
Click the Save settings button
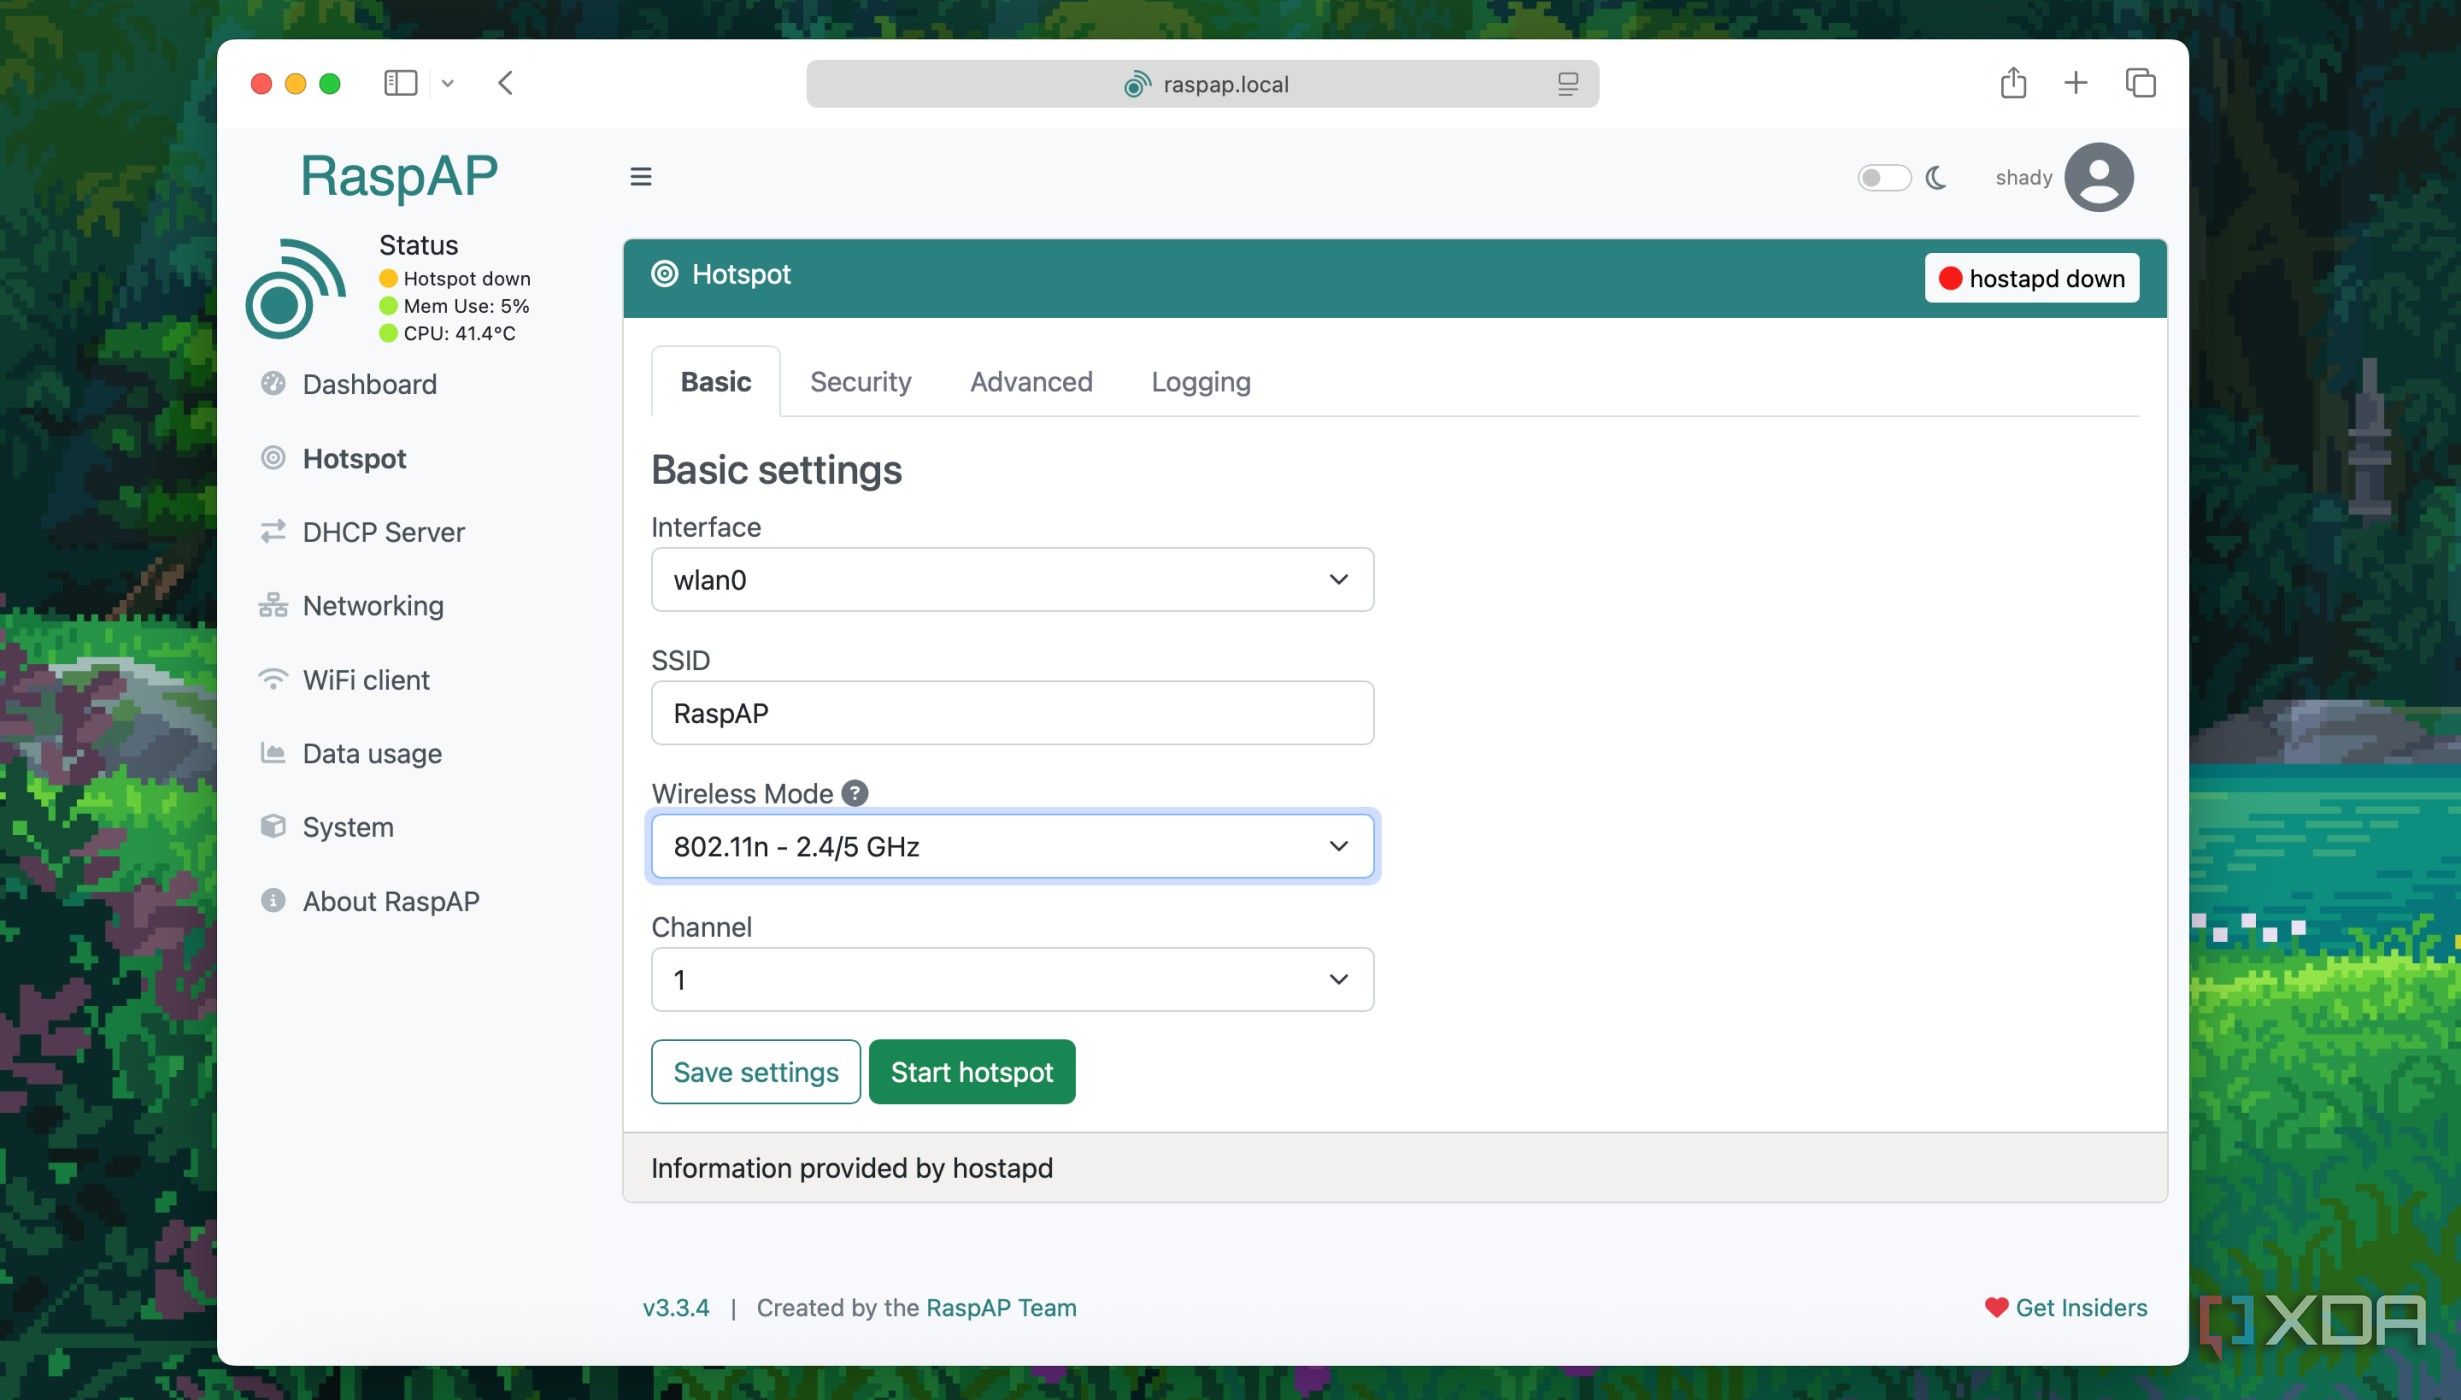(x=755, y=1072)
